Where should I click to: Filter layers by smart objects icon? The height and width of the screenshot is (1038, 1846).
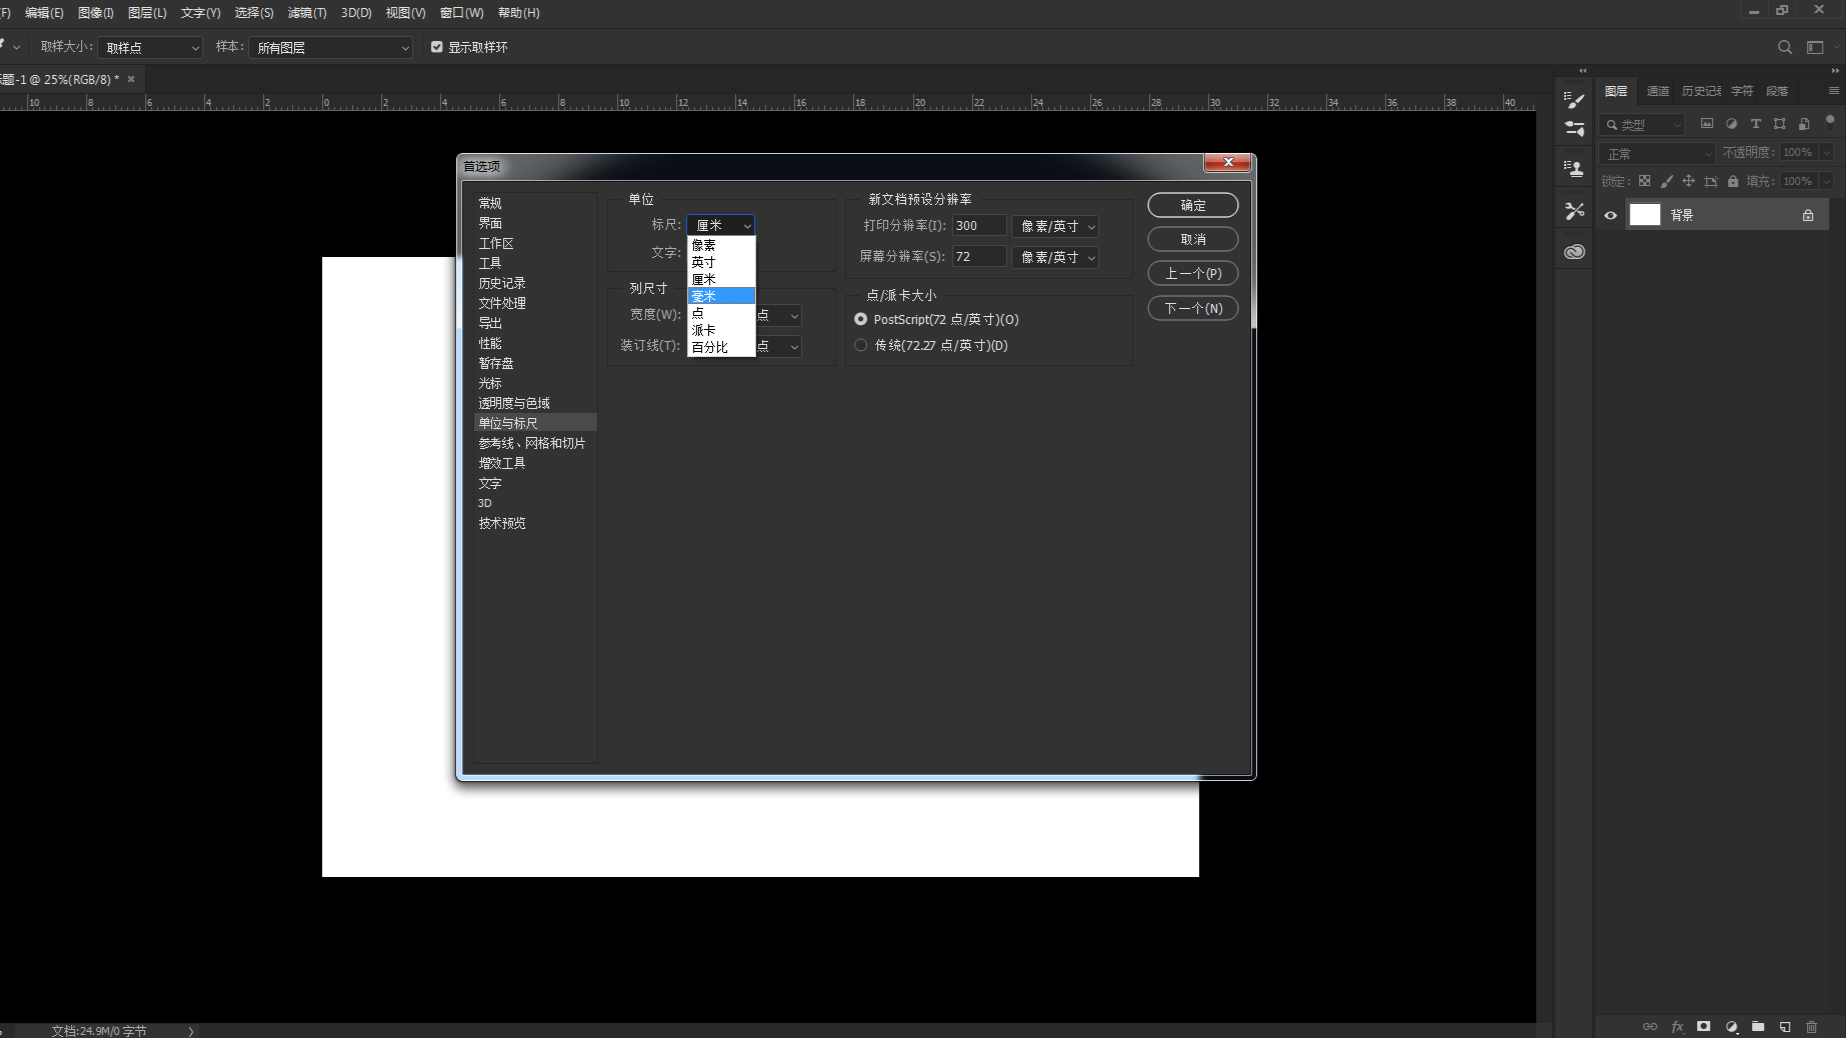click(x=1803, y=124)
